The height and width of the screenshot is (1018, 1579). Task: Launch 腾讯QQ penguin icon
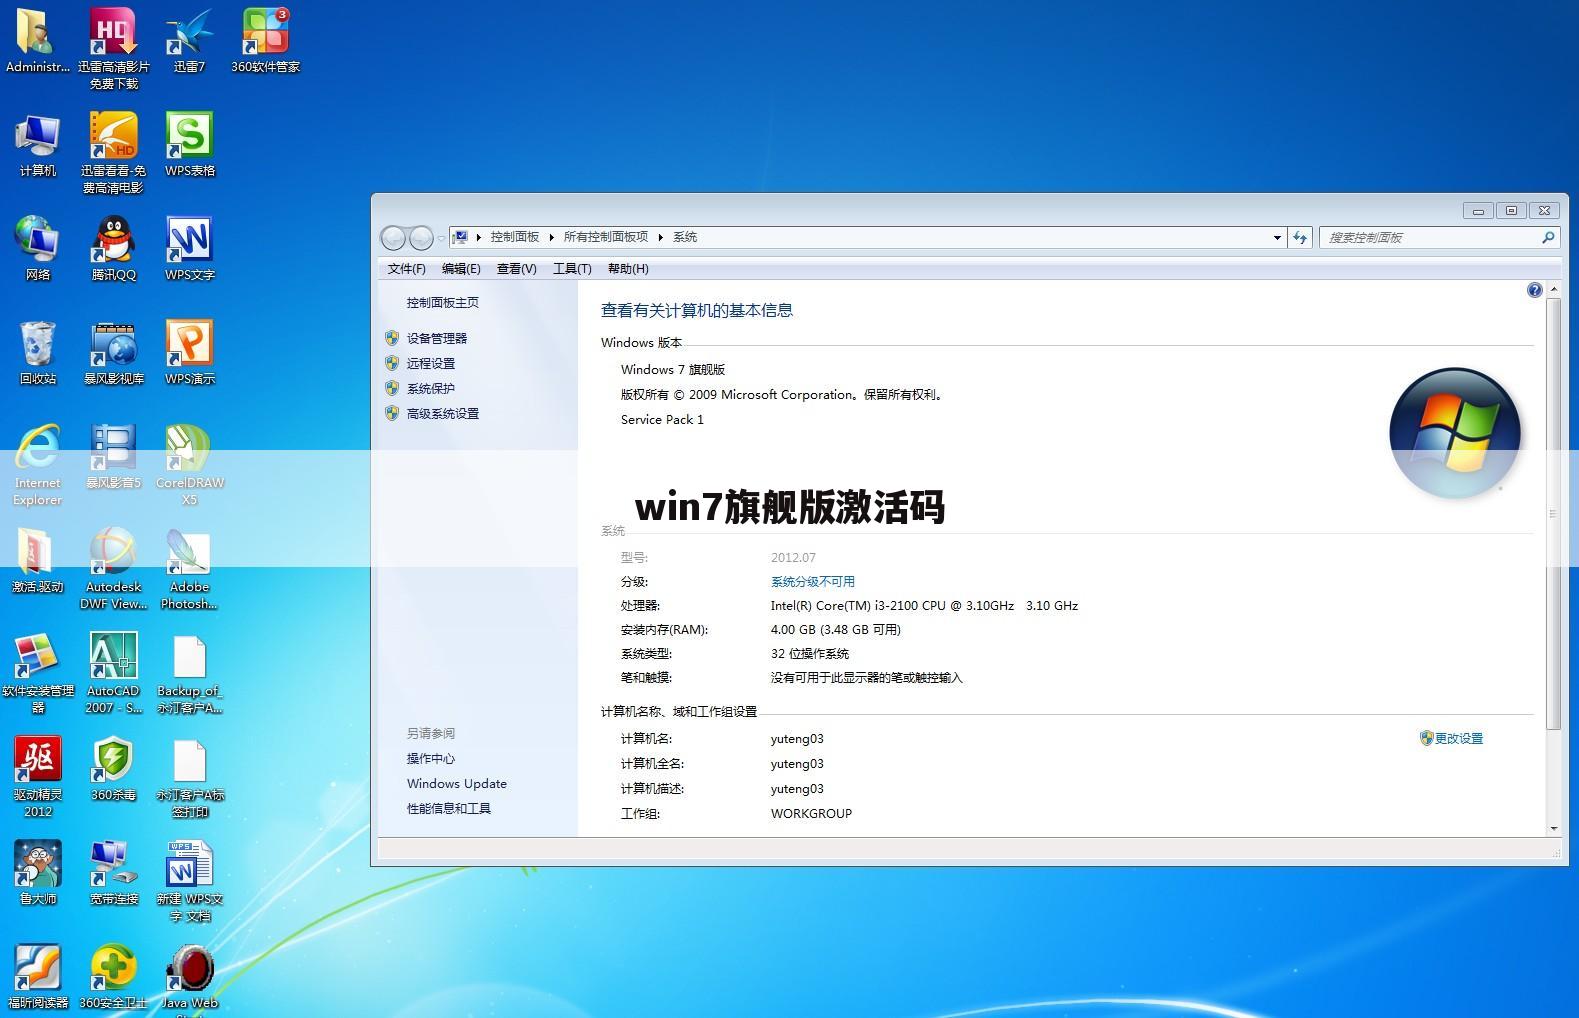(113, 248)
